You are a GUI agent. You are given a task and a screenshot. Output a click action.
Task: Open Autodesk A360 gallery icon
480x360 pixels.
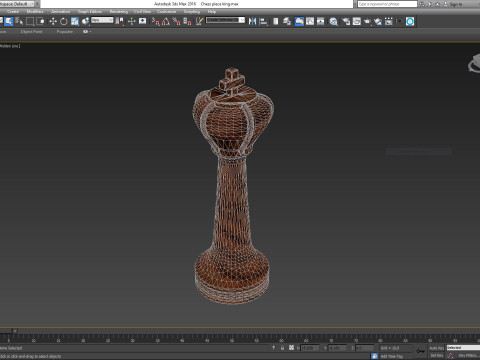(389, 21)
